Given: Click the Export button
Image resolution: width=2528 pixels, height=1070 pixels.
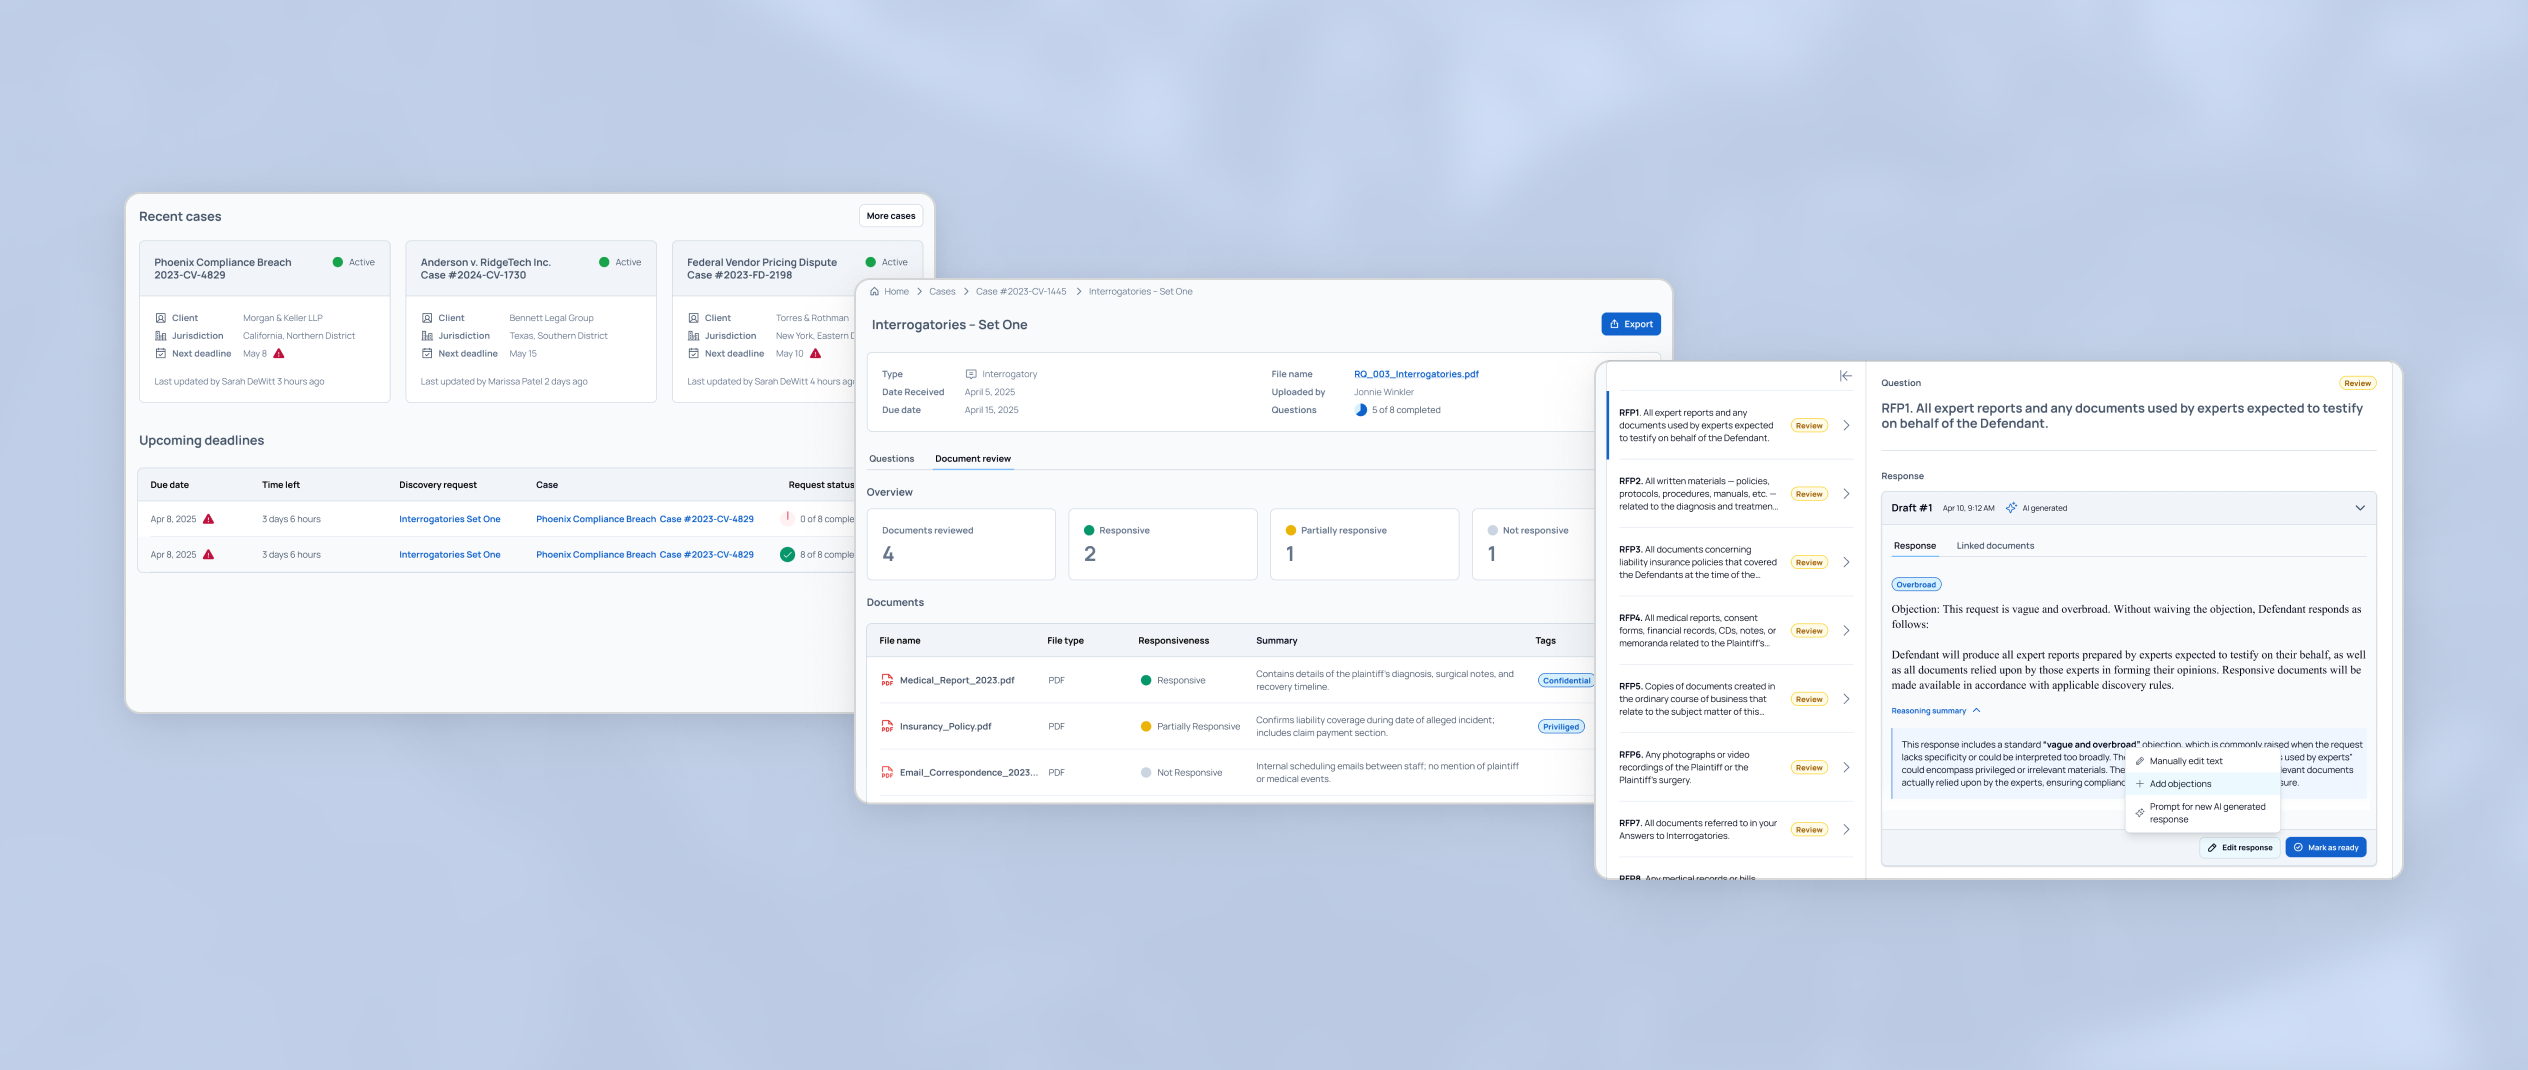Looking at the screenshot, I should tap(1631, 324).
